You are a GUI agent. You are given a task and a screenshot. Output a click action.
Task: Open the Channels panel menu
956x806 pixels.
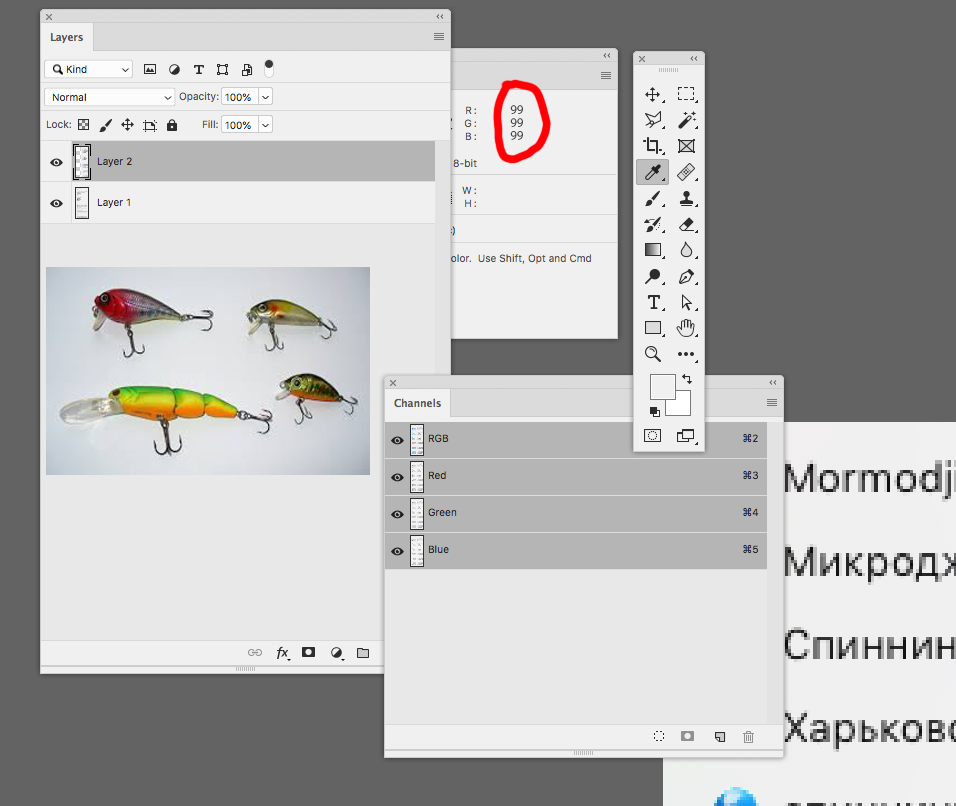pyautogui.click(x=771, y=402)
